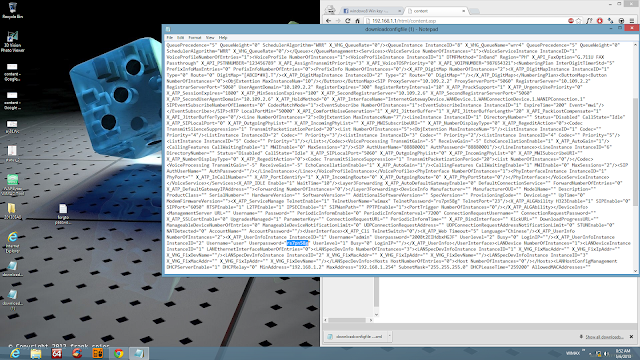Viewport: 640px width, 360px height.
Task: Click the highlighted Userpassword value in Notepad
Action: tap(297, 243)
